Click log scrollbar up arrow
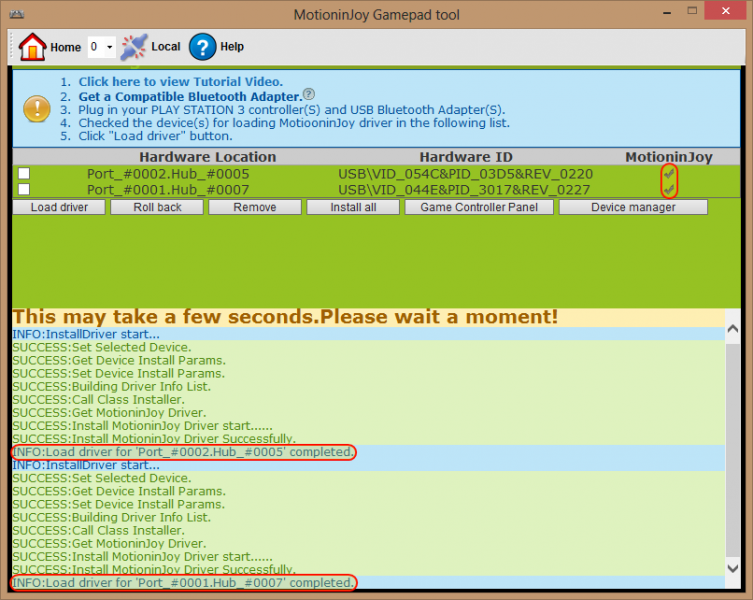The height and width of the screenshot is (600, 753). coord(732,329)
